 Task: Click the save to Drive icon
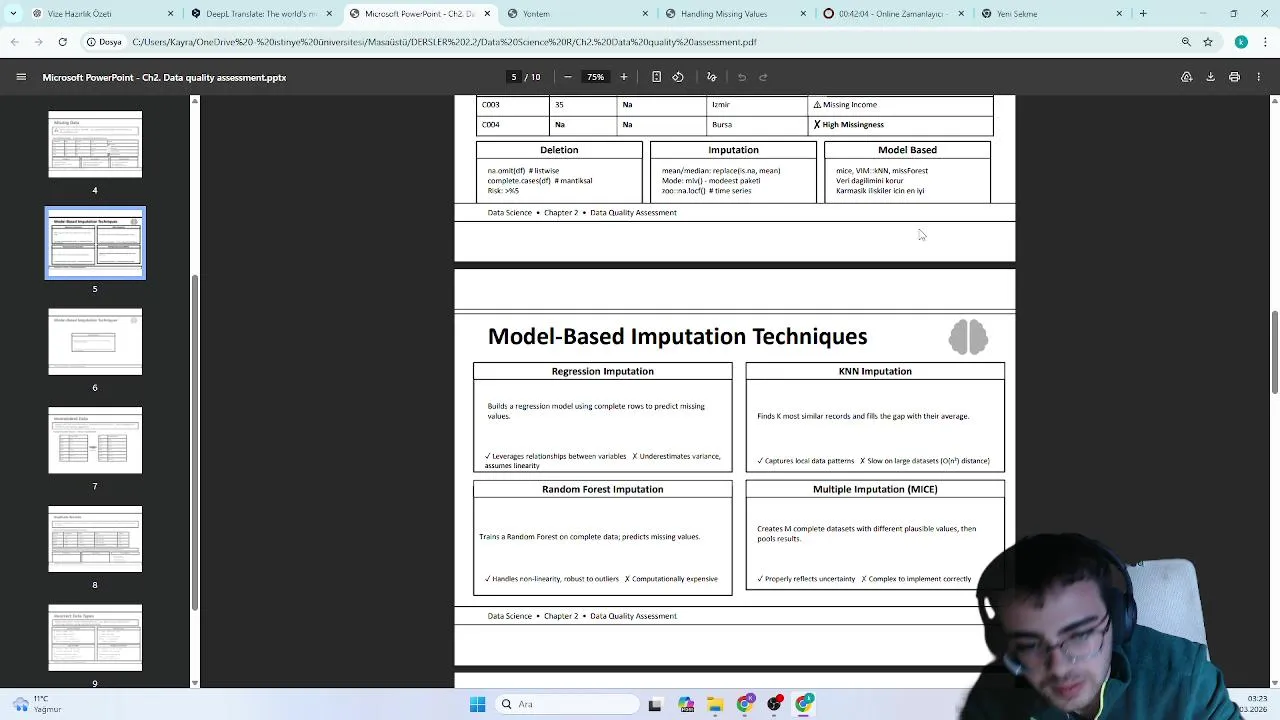tap(1187, 77)
